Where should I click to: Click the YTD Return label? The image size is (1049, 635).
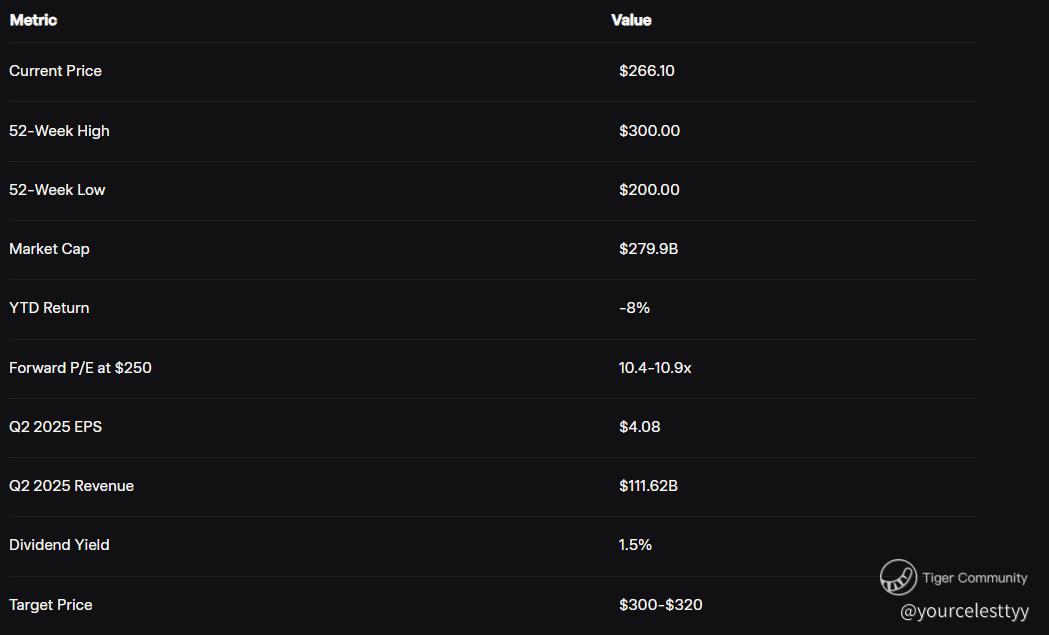pyautogui.click(x=49, y=308)
